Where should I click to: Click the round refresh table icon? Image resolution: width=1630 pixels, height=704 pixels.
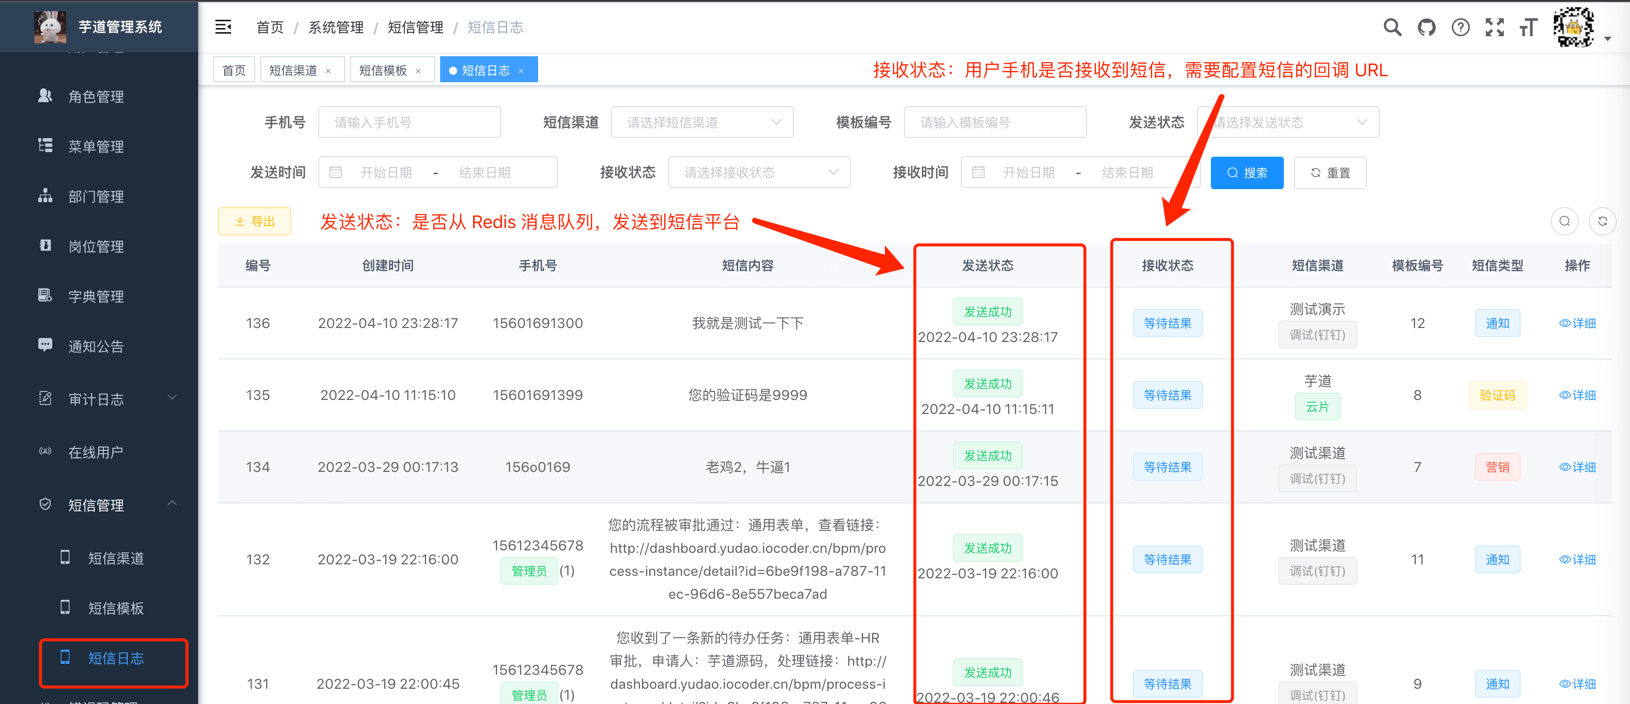[1602, 222]
